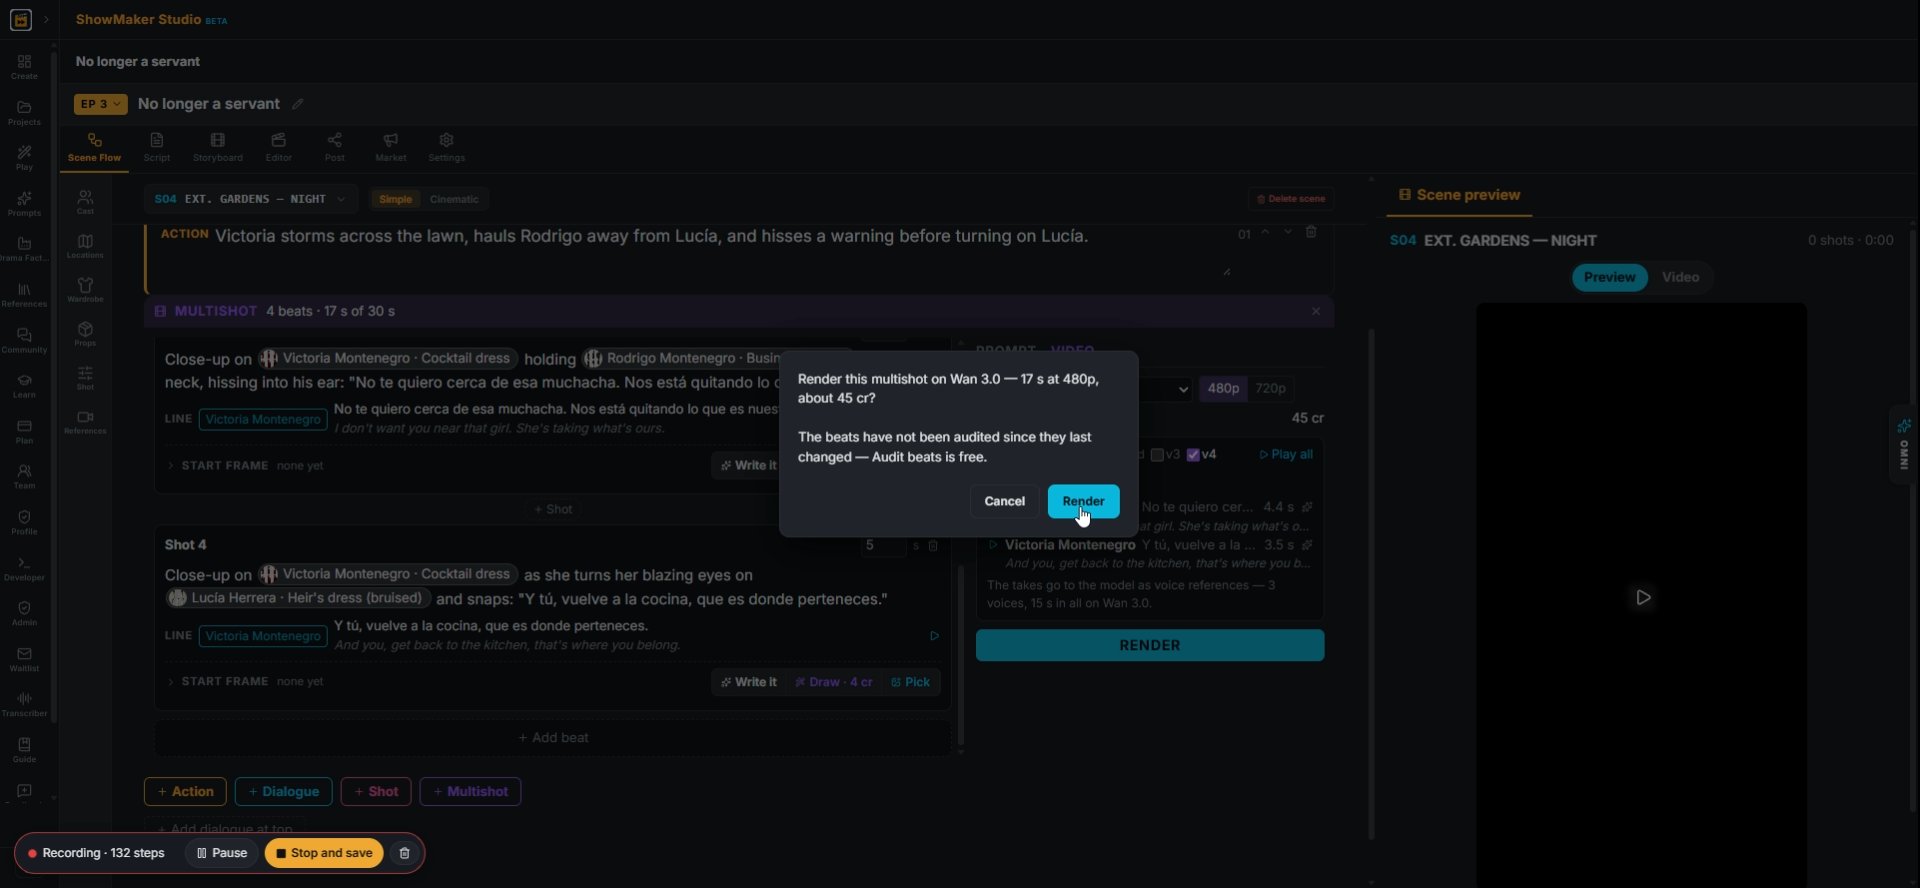Move the action block up with the arrow
Screen dimensions: 1920x888
point(1265,233)
